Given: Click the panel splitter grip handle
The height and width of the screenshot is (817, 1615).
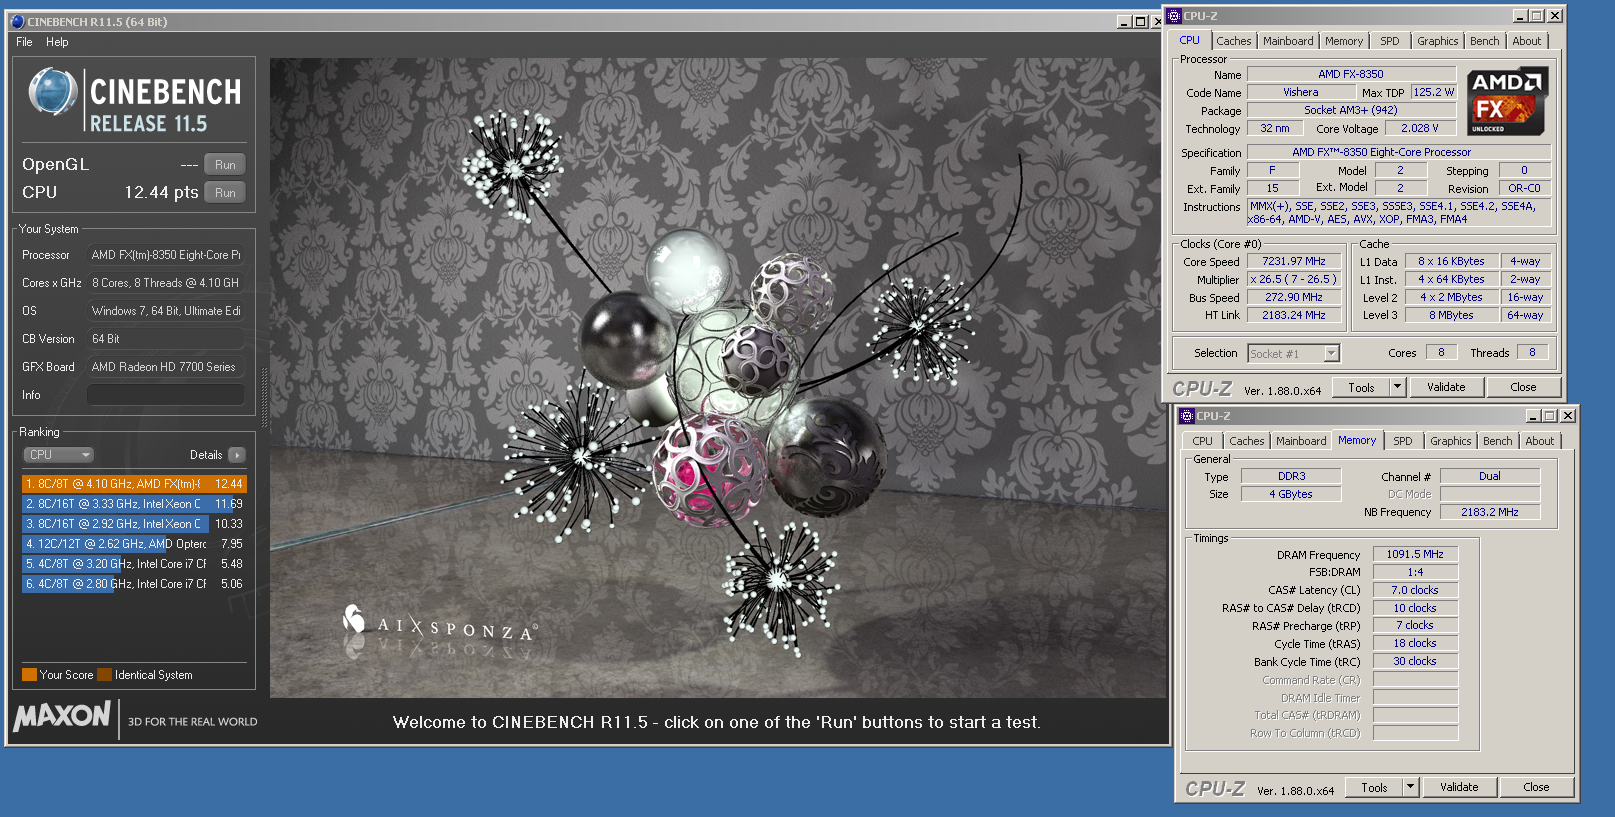Looking at the screenshot, I should 264,397.
